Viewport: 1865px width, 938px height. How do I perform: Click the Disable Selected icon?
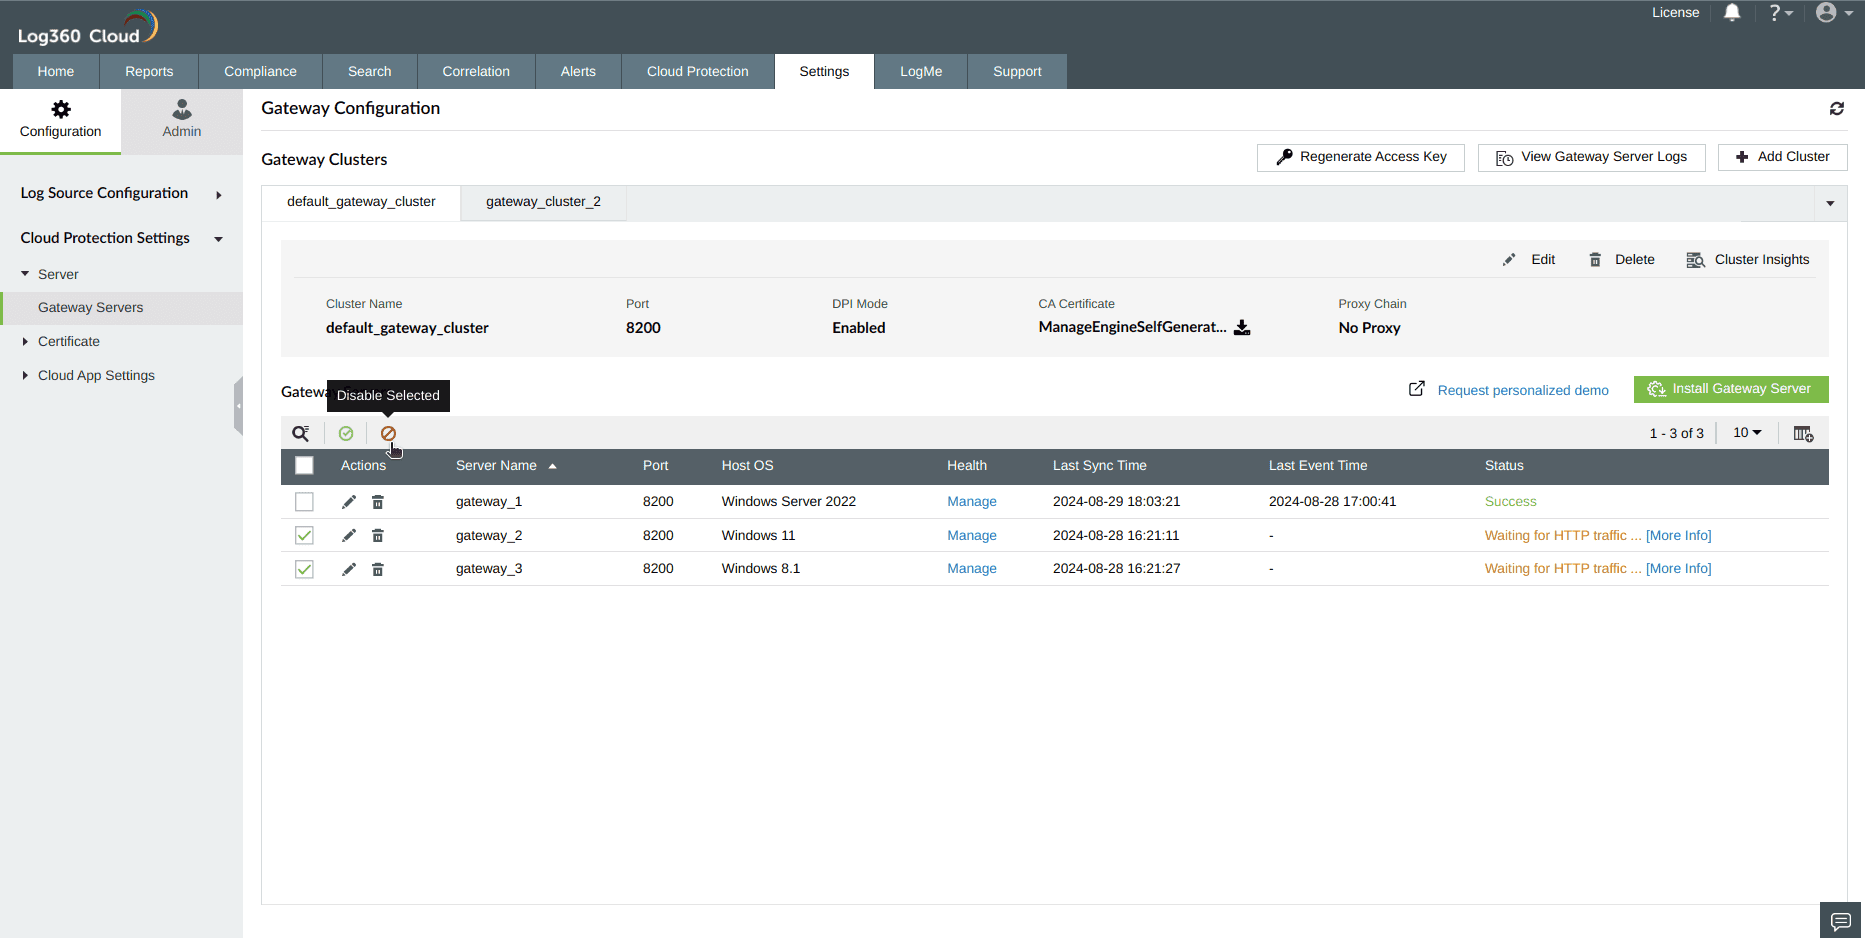pyautogui.click(x=389, y=433)
